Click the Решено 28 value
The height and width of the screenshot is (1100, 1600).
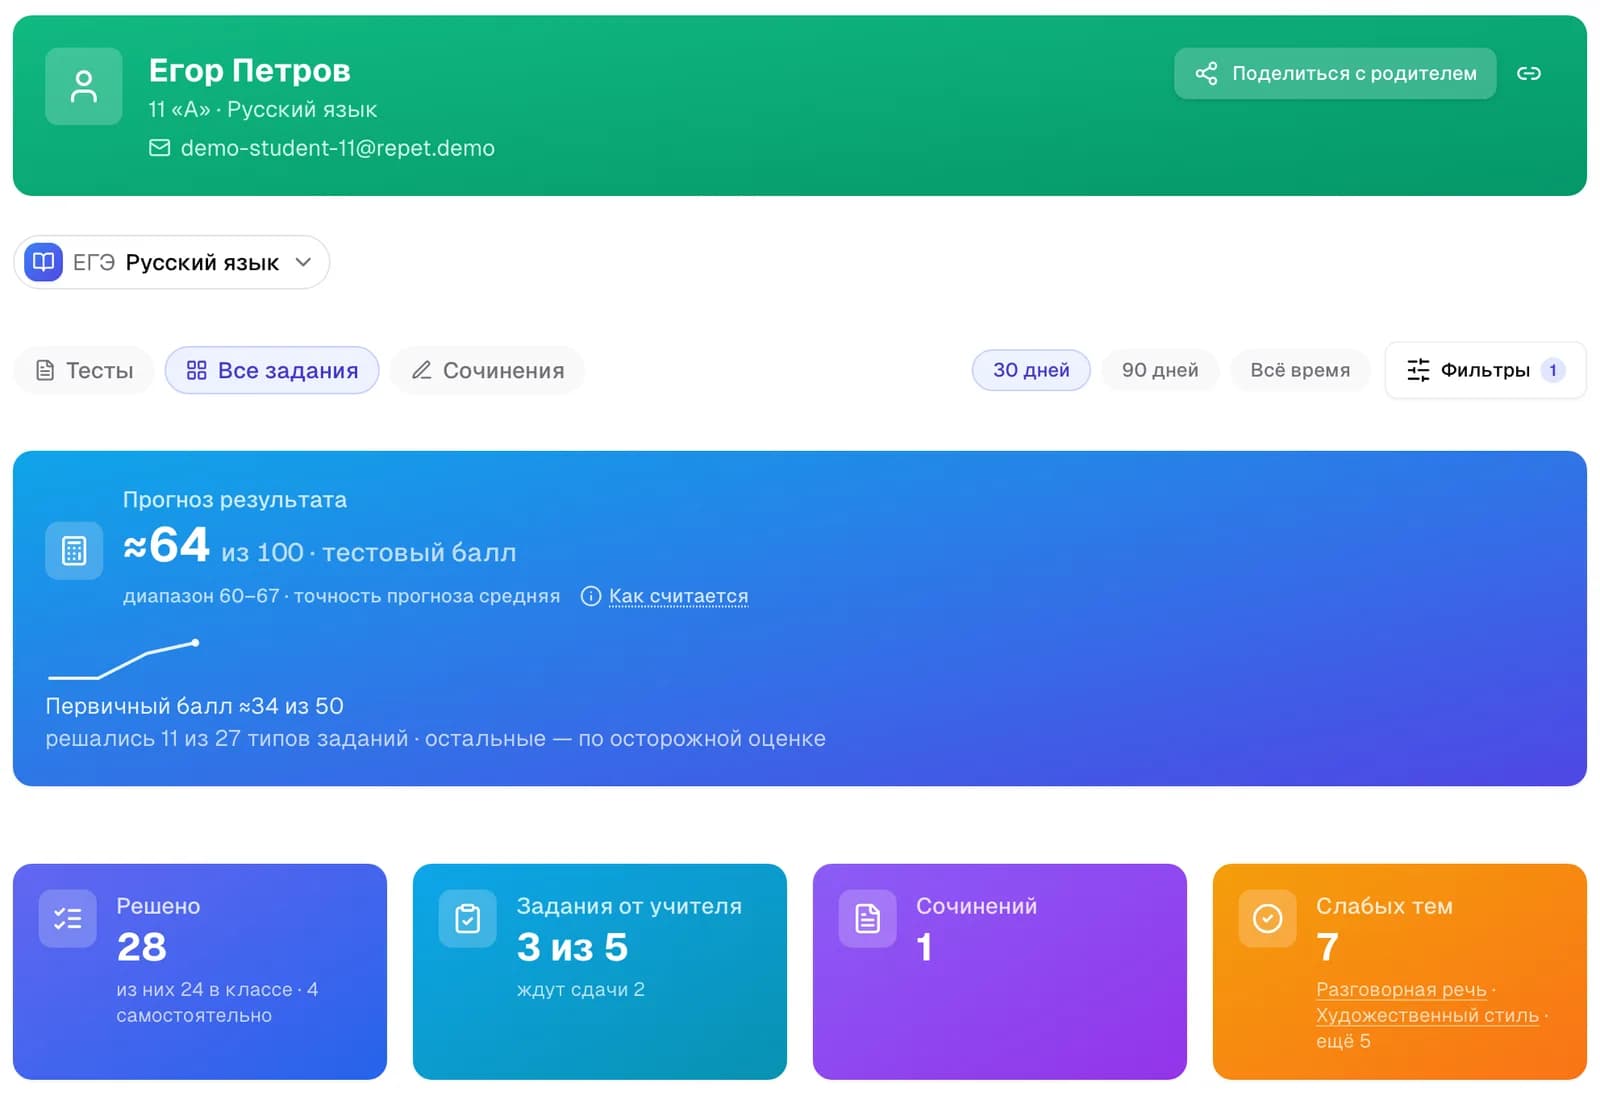(x=141, y=947)
